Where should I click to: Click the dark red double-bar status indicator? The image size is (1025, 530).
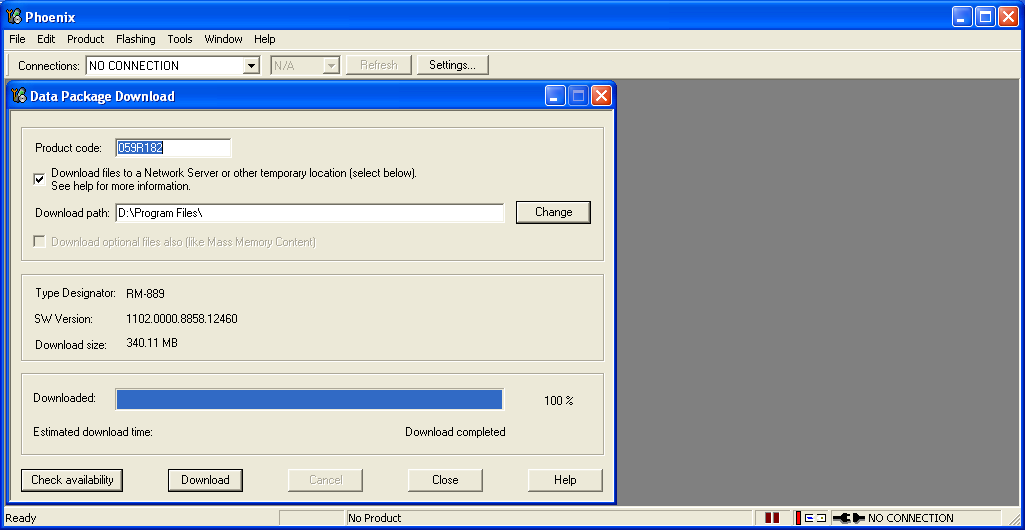772,518
